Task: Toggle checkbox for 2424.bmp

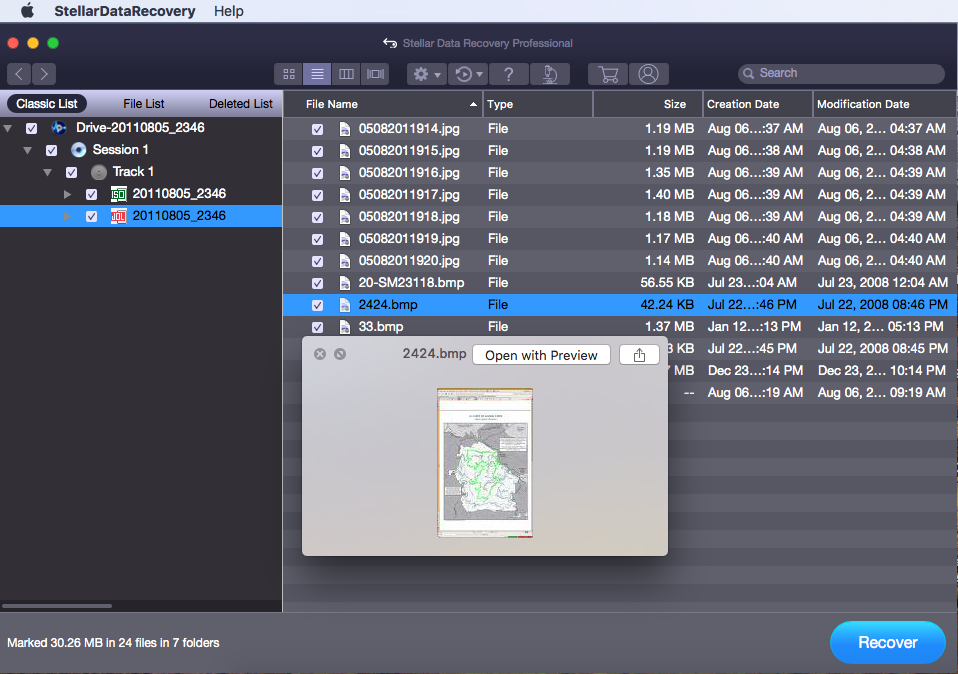Action: pyautogui.click(x=317, y=305)
